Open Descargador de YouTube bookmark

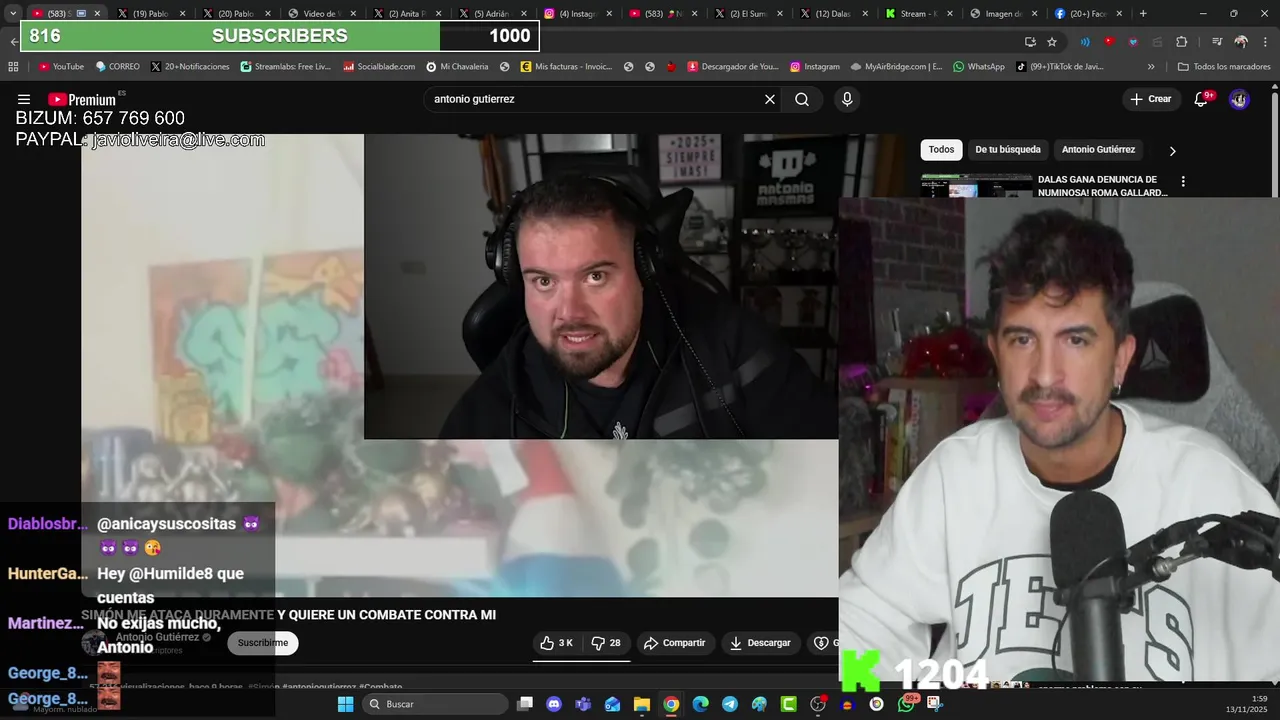point(733,67)
